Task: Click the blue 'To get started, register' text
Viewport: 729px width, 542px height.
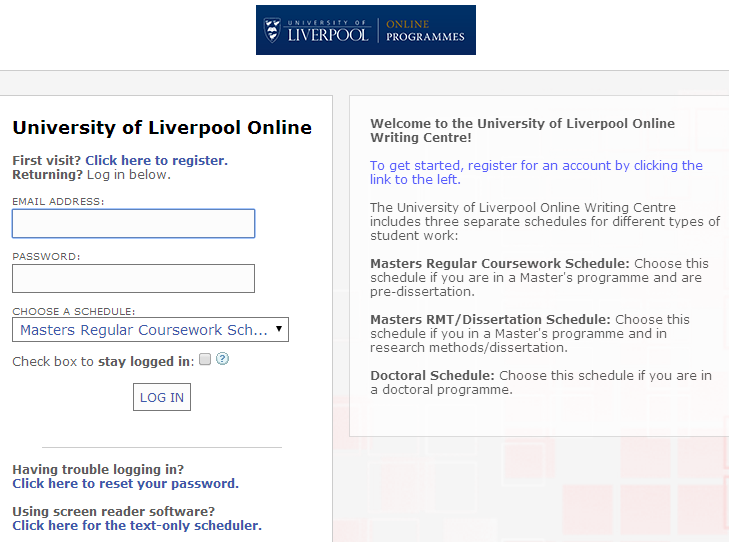Action: click(536, 172)
